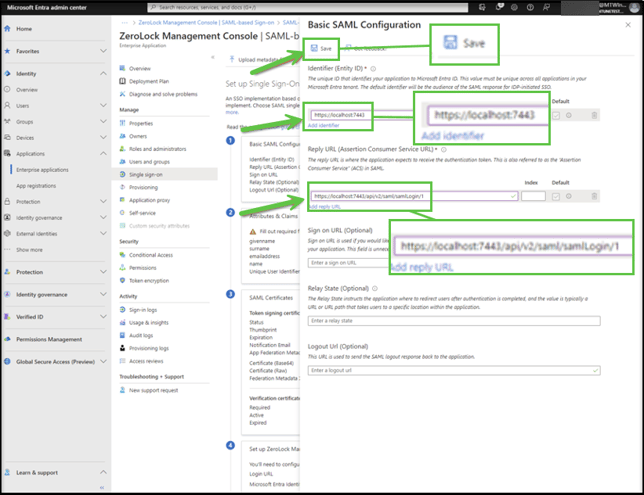Viewport: 644px width, 495px height.
Task: Expand Global Secure Access (Preview)
Action: click(x=103, y=361)
